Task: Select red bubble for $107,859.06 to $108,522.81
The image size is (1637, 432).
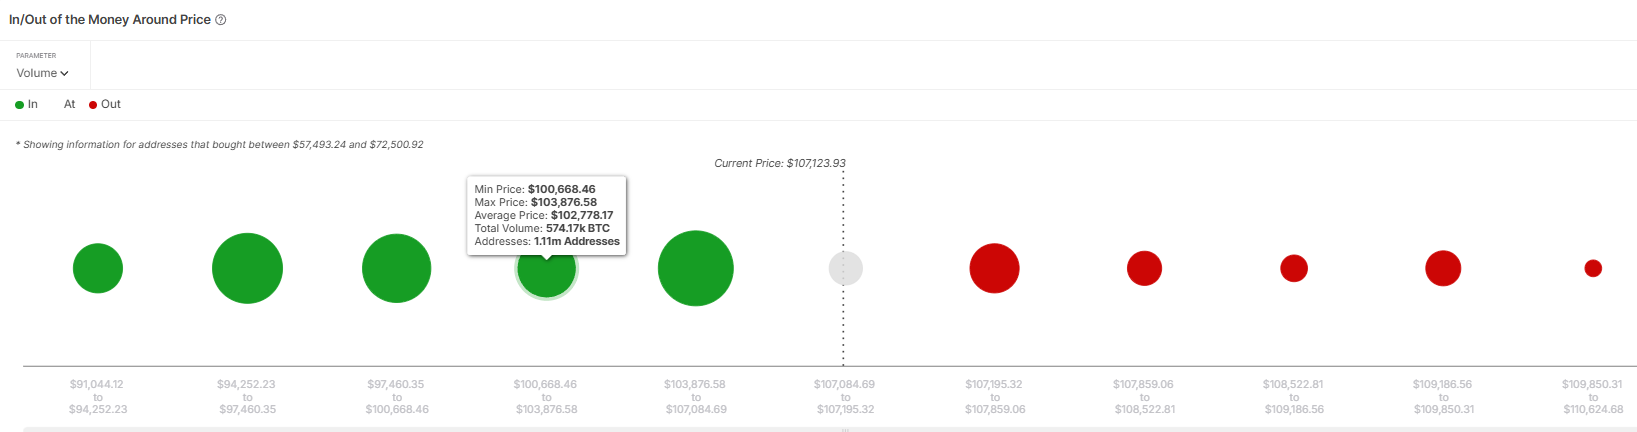Action: tap(1144, 268)
